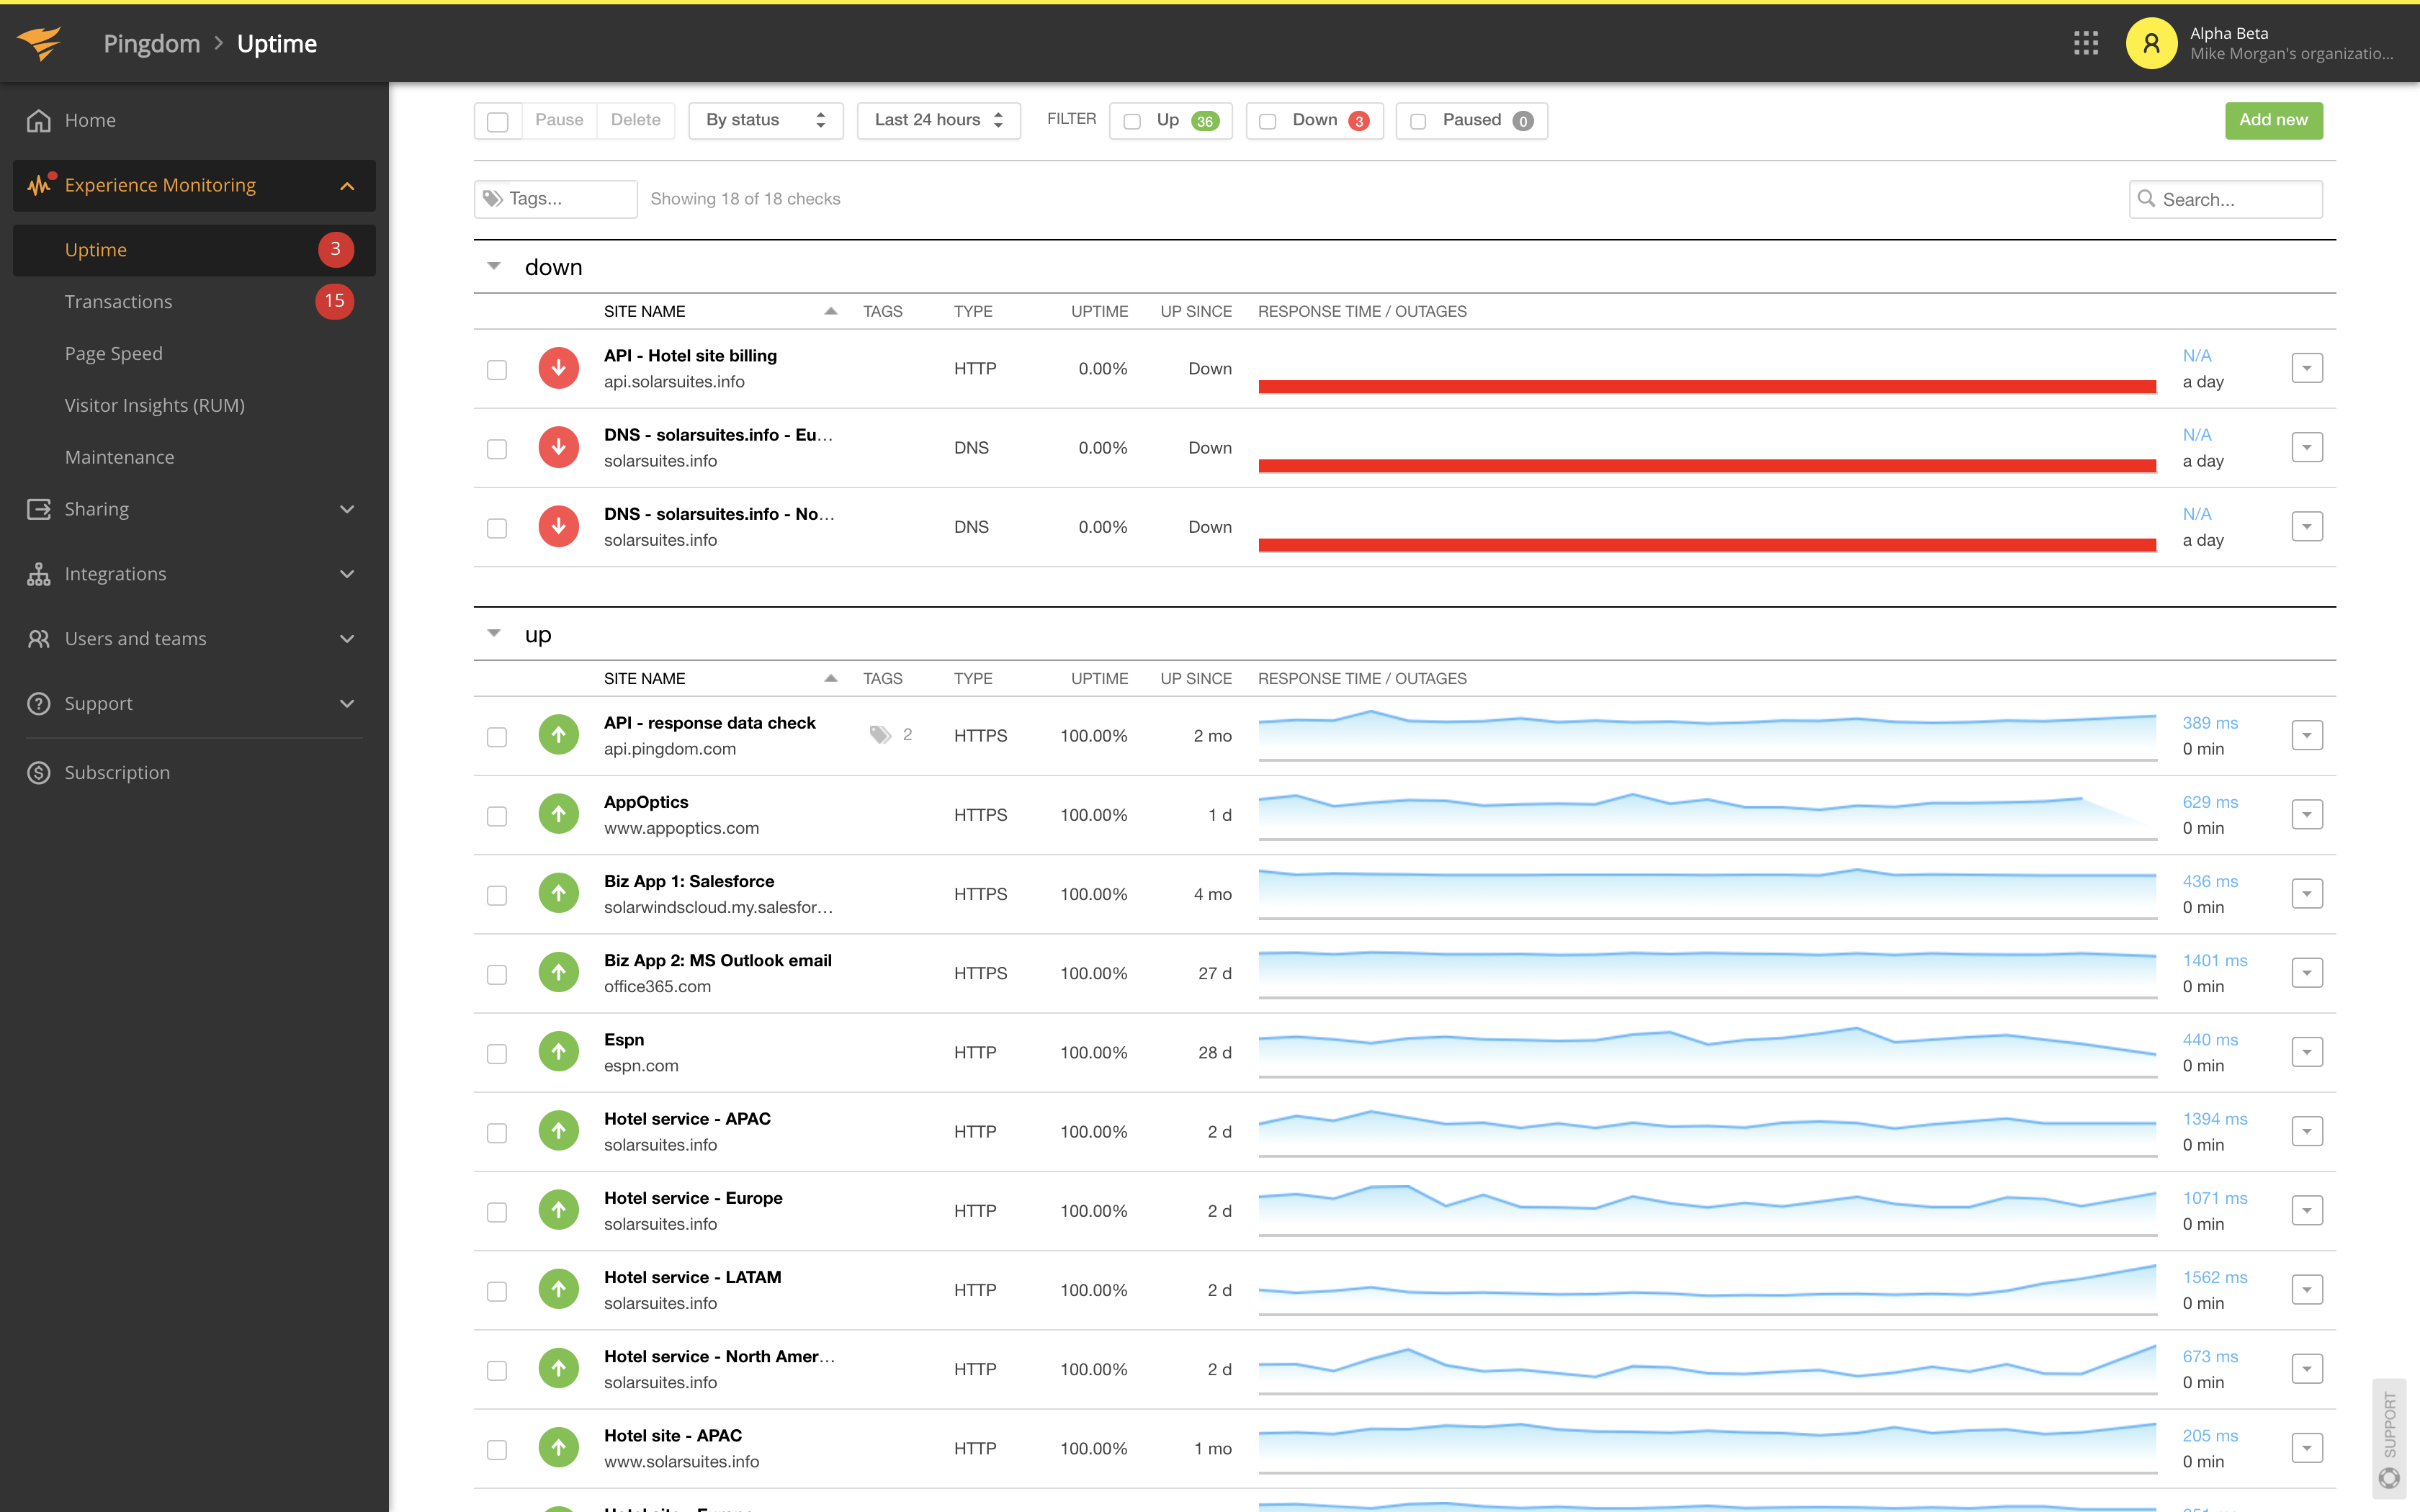Click the Add new button

click(2270, 119)
